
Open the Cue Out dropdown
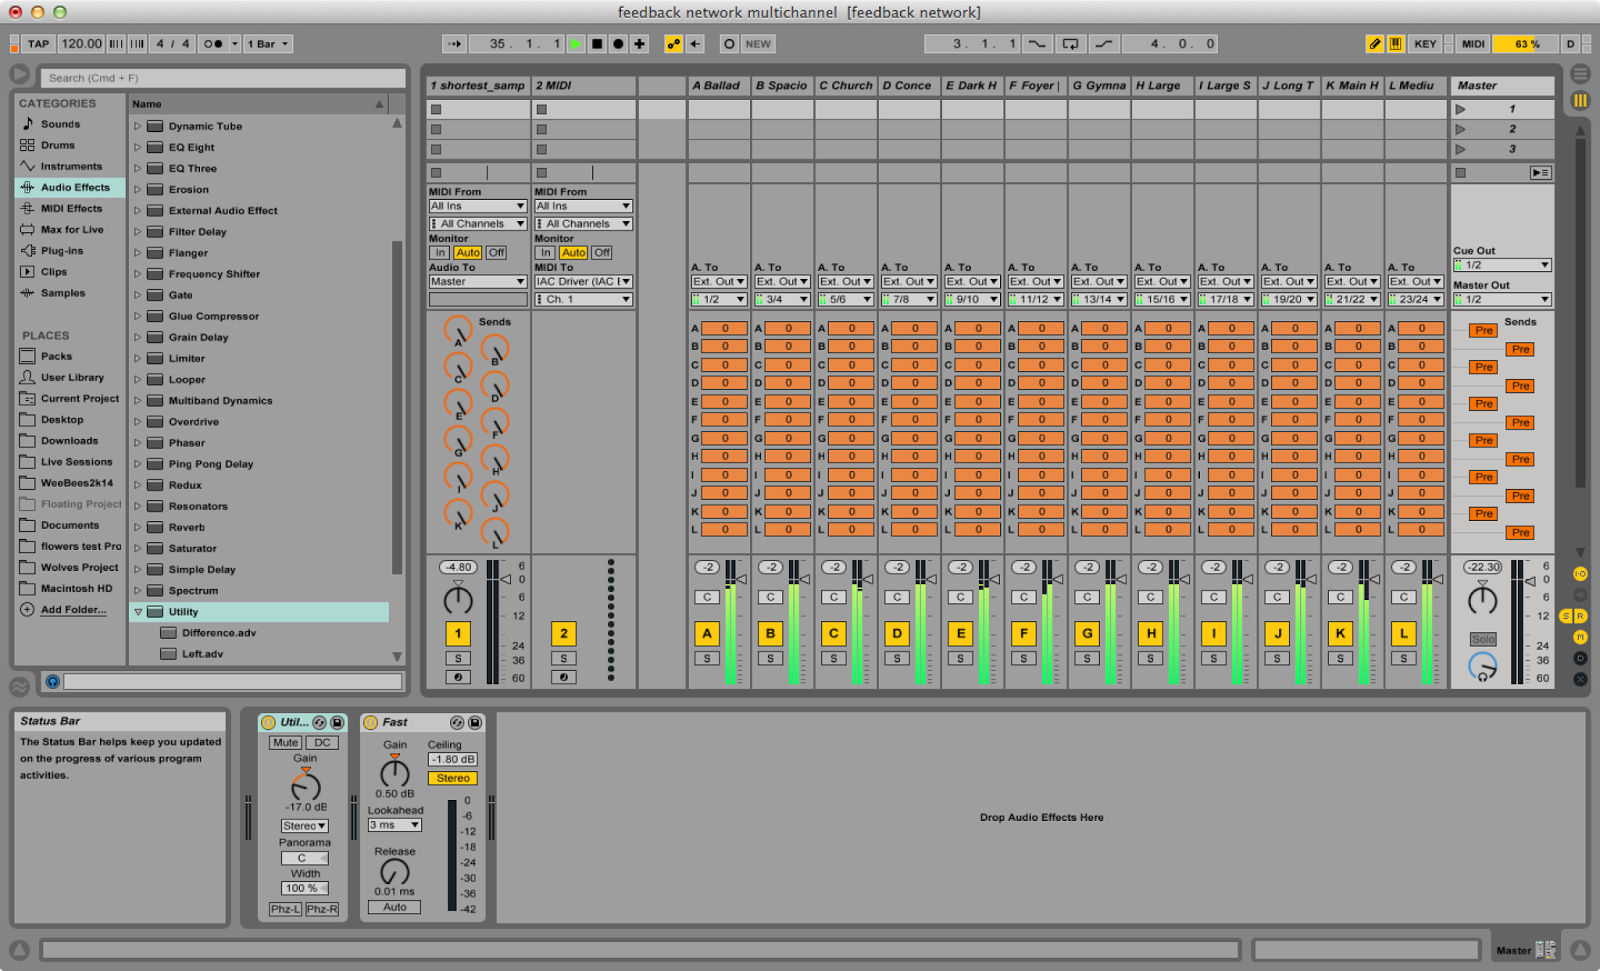[1502, 265]
